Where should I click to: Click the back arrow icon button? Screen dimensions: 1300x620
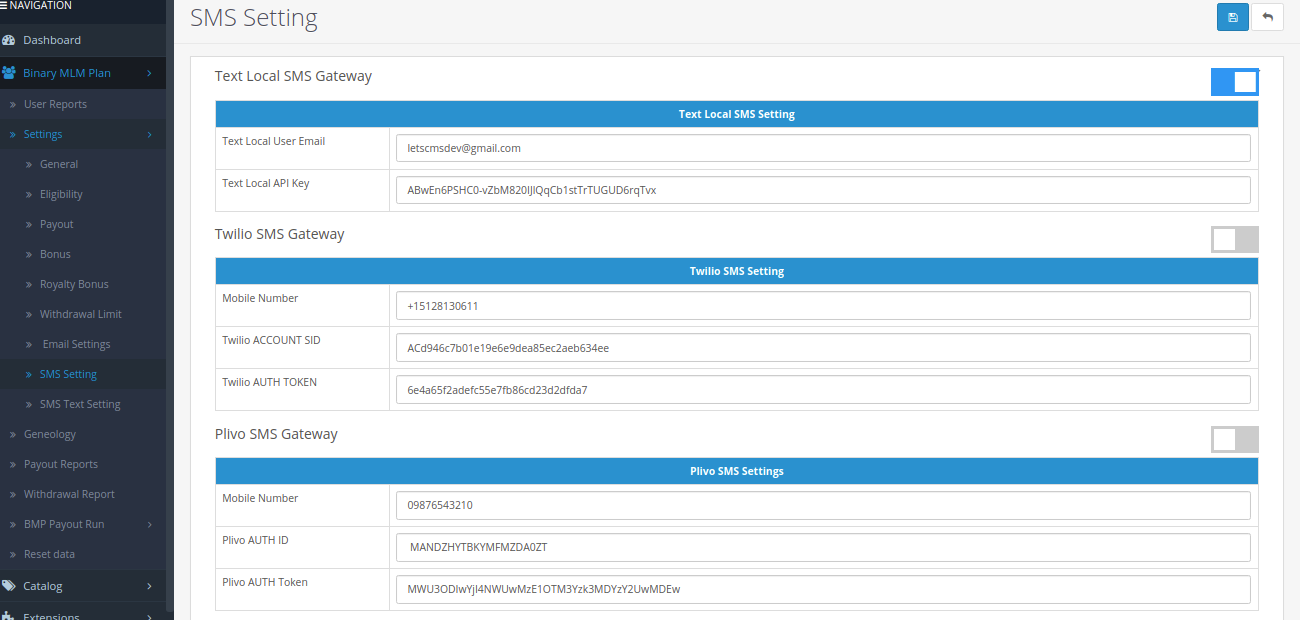pyautogui.click(x=1268, y=17)
